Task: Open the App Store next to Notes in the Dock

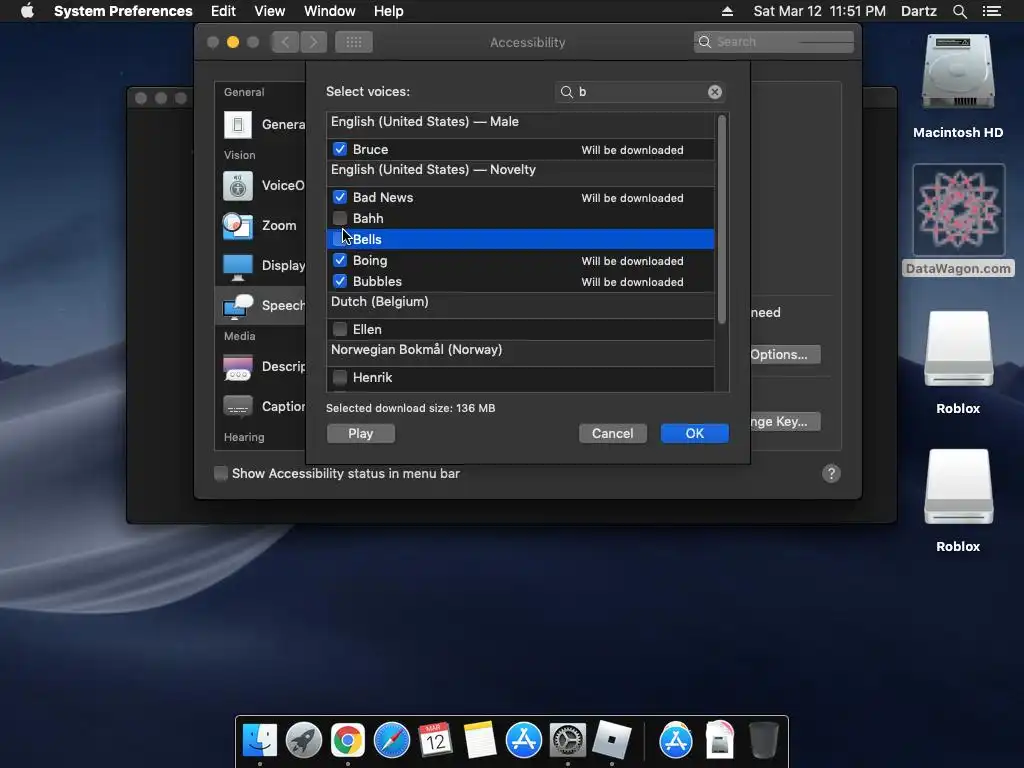Action: 524,741
